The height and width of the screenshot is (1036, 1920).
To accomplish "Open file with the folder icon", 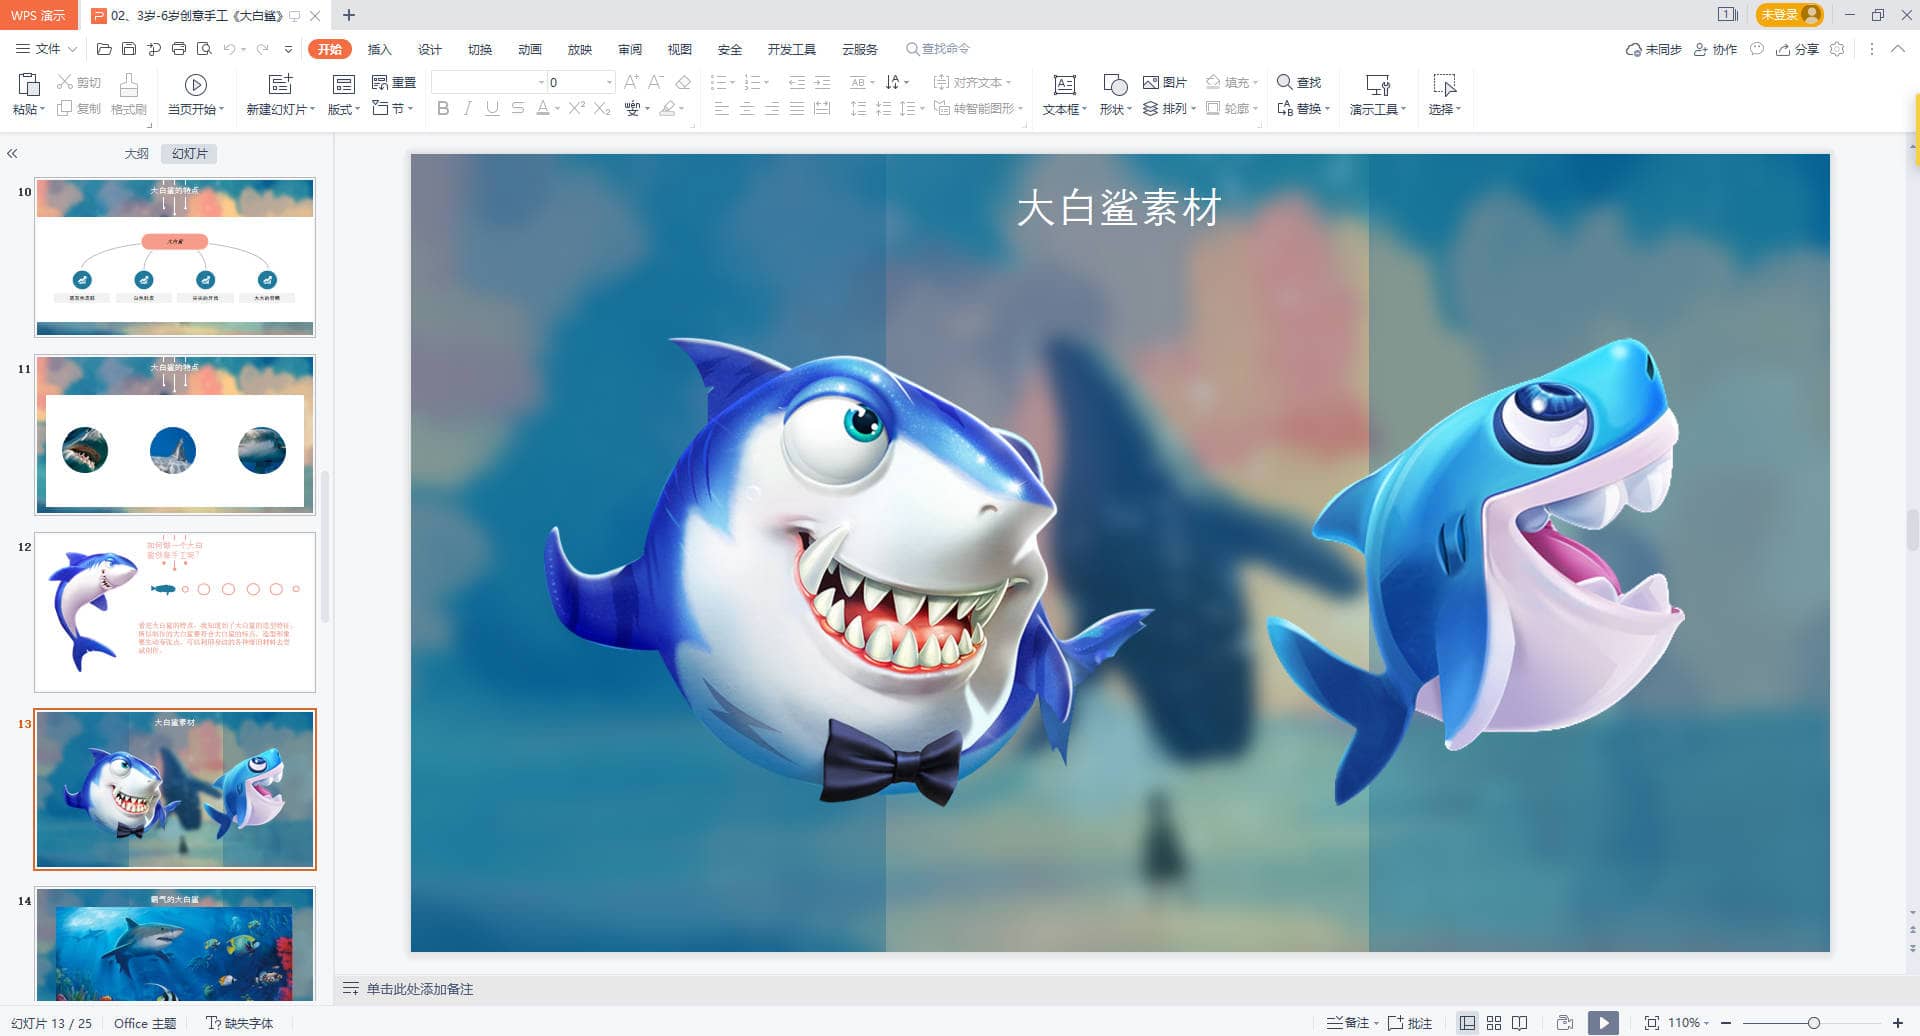I will [x=104, y=49].
